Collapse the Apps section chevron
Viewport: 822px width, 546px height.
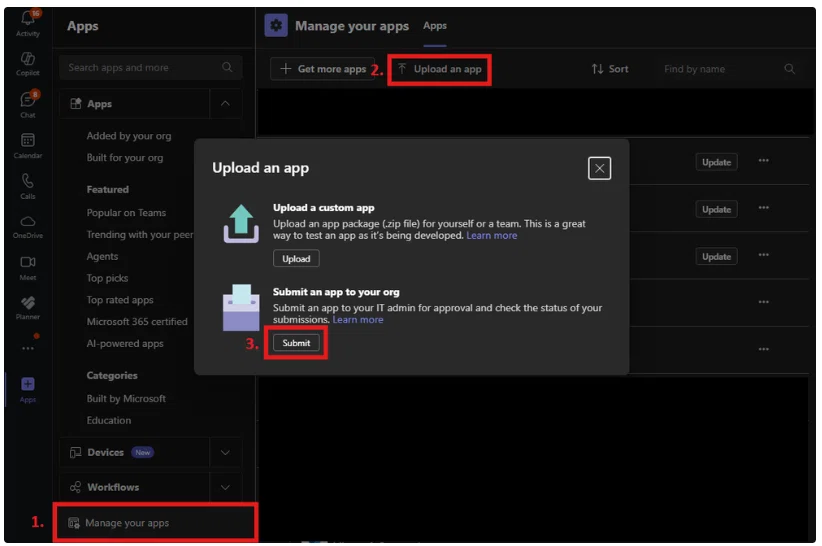225,104
